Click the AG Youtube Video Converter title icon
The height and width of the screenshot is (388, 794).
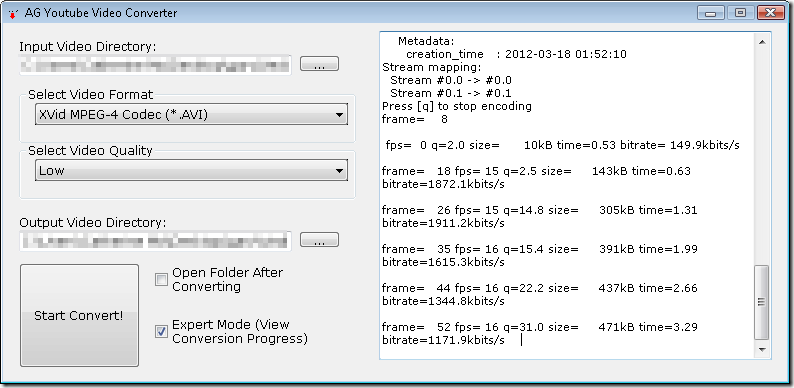click(13, 14)
